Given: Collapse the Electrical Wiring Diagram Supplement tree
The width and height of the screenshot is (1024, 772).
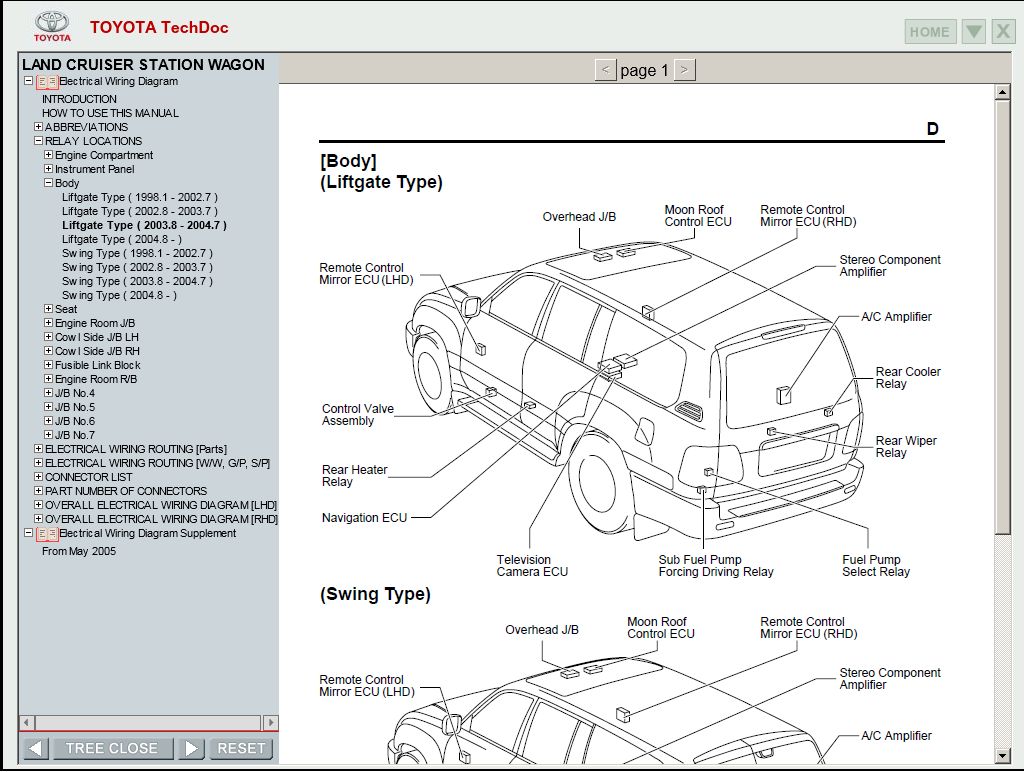Looking at the screenshot, I should [x=28, y=533].
